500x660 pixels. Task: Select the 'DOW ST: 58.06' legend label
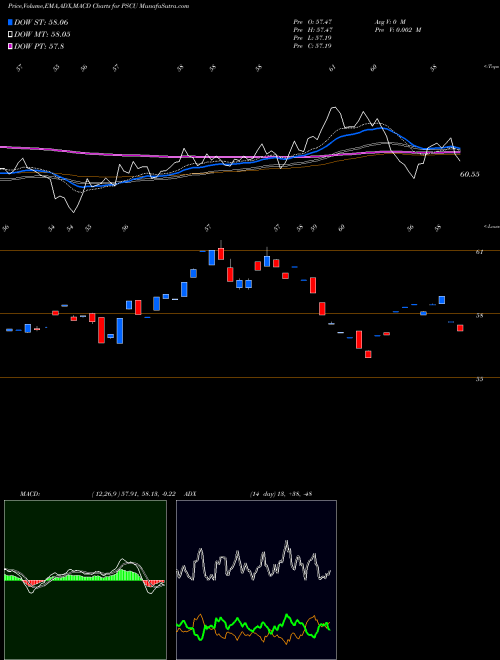click(x=41, y=22)
